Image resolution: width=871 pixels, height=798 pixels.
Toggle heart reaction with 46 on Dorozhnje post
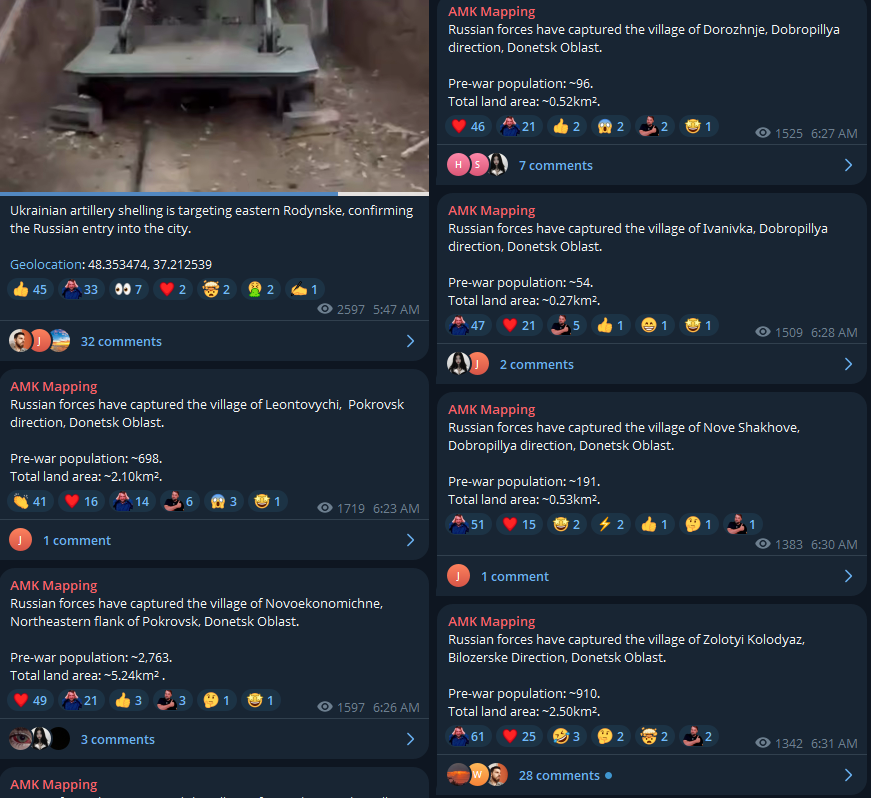[468, 127]
